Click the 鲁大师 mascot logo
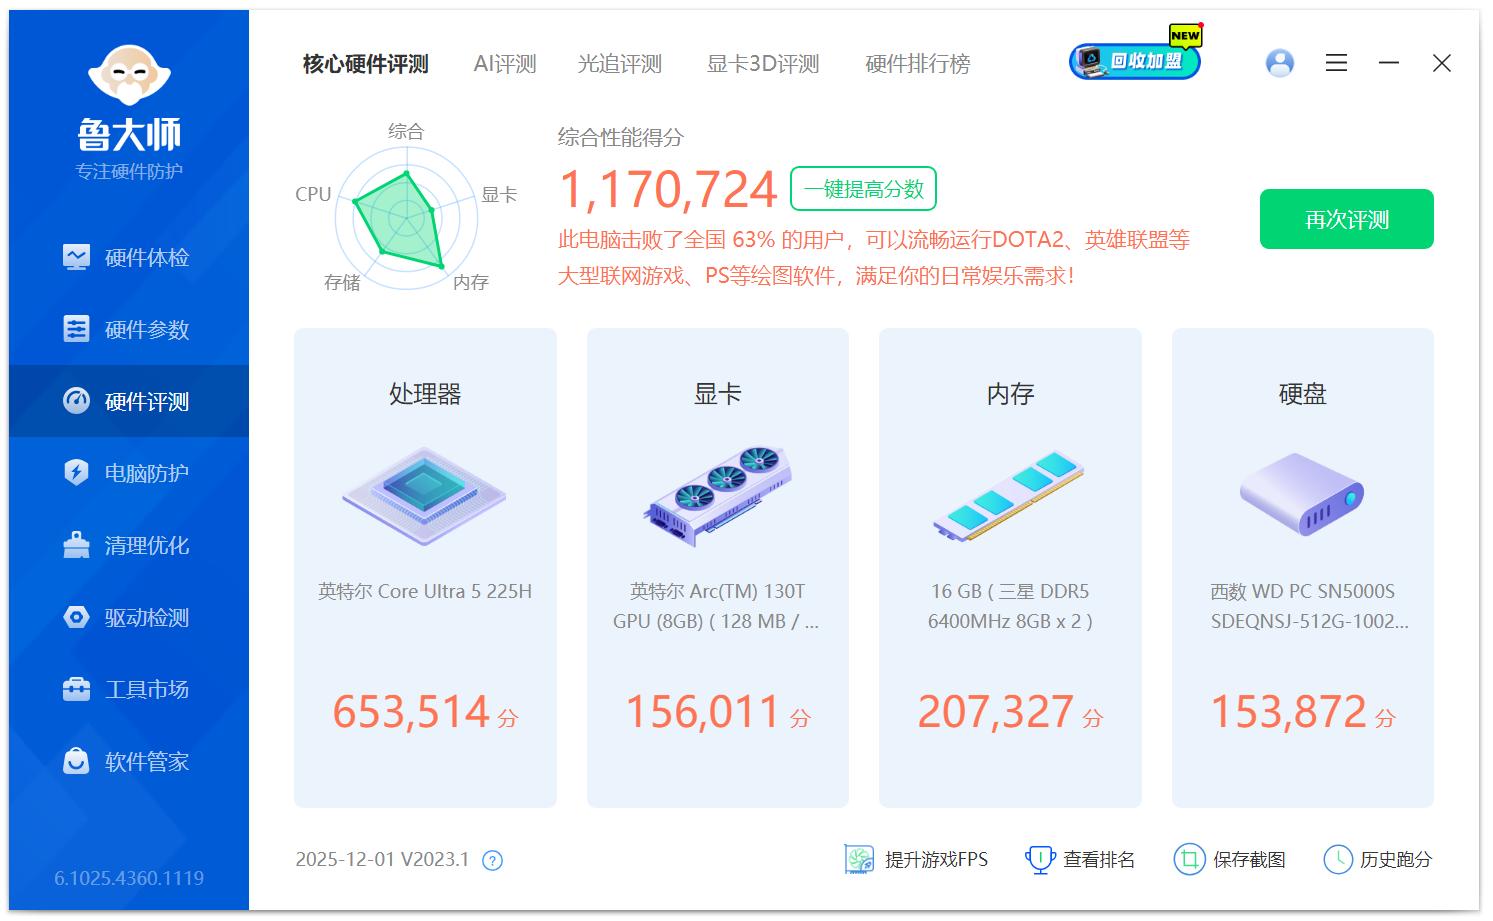The image size is (1493, 921). click(129, 76)
